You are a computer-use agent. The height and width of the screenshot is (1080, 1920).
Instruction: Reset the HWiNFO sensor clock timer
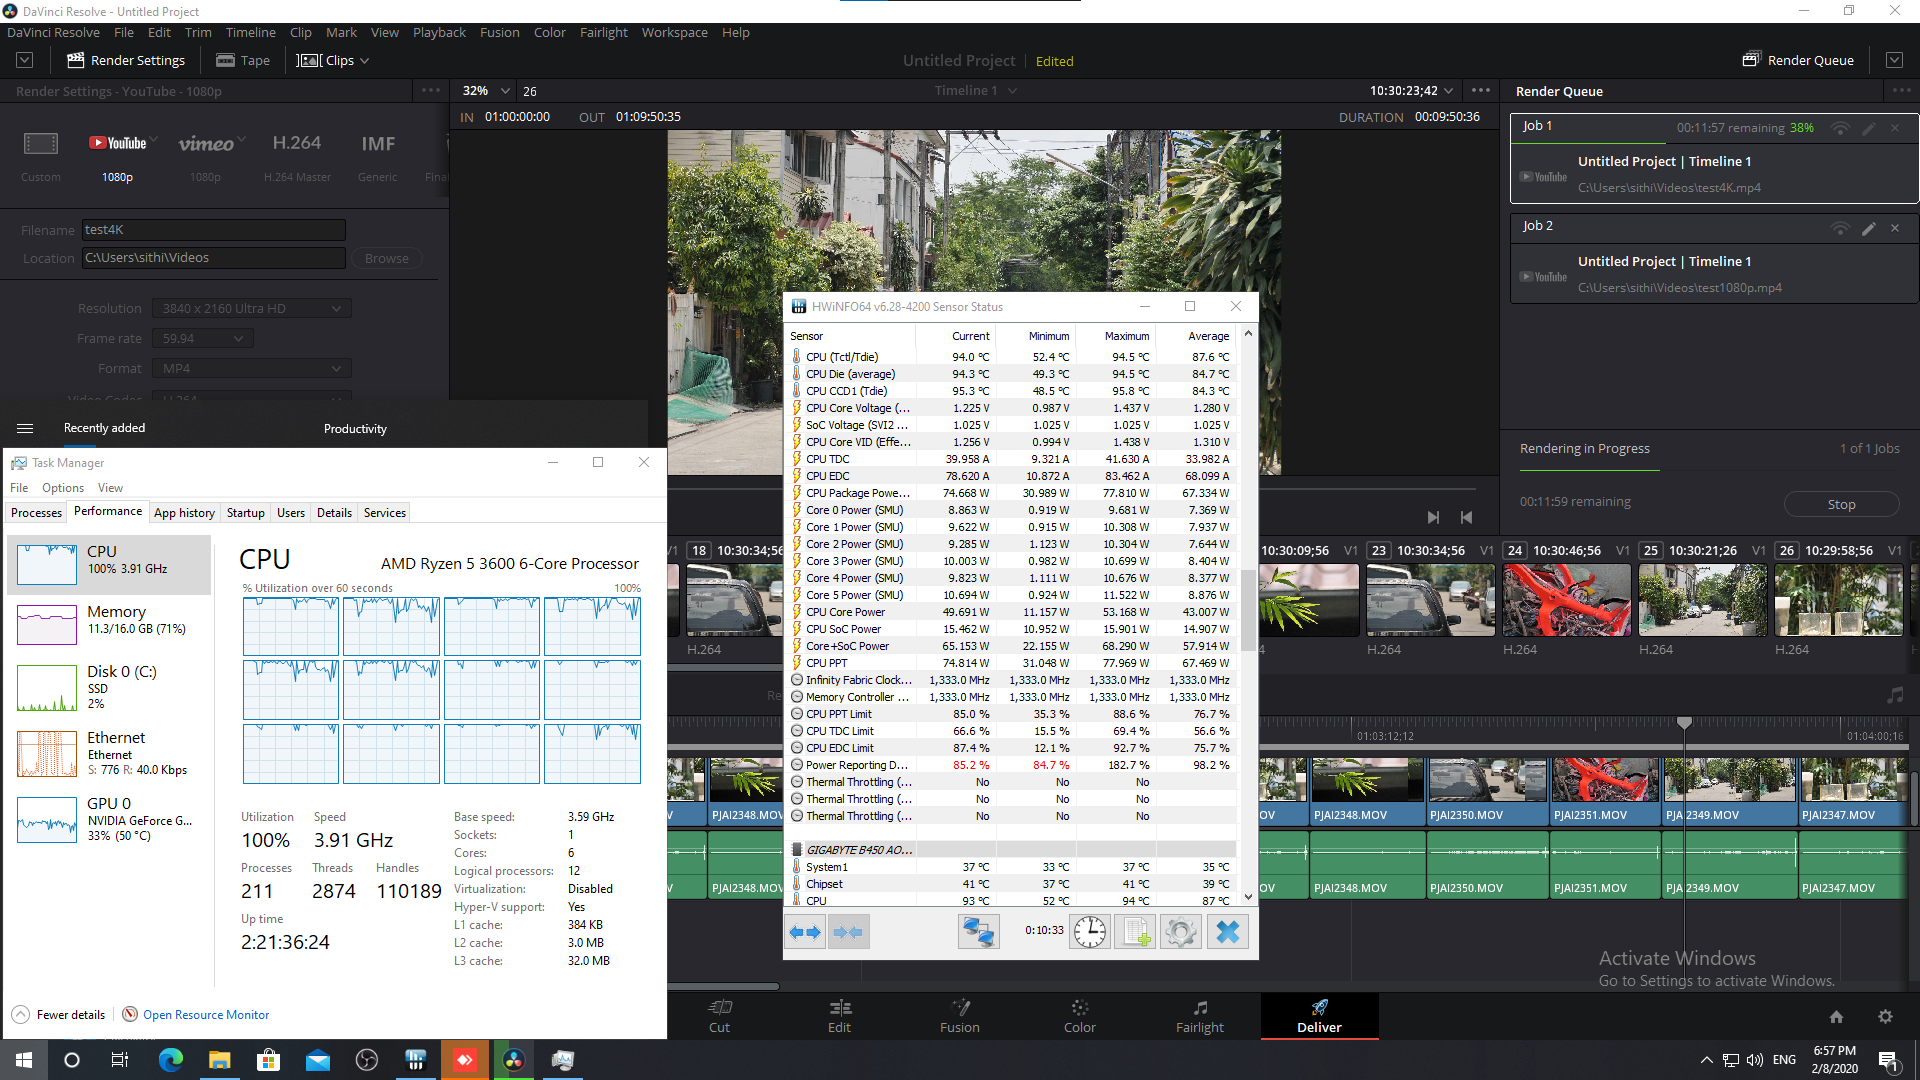1089,932
